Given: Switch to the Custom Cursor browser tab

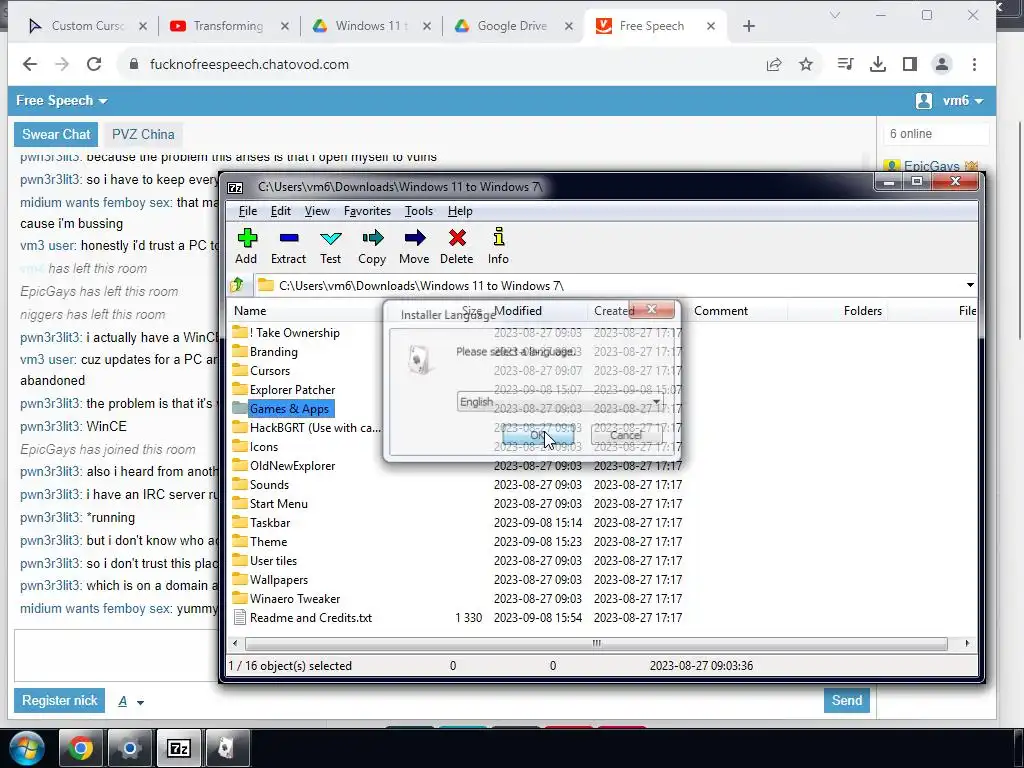Looking at the screenshot, I should tap(87, 25).
